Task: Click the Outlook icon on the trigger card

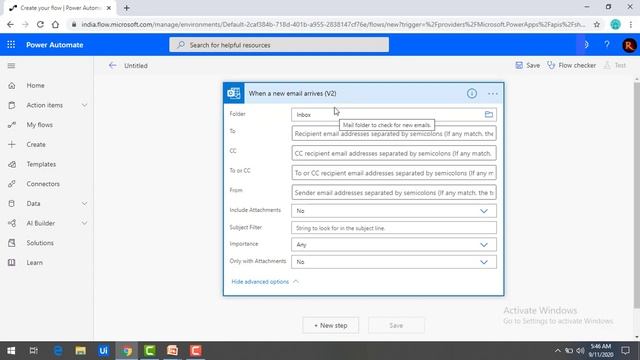Action: click(233, 93)
